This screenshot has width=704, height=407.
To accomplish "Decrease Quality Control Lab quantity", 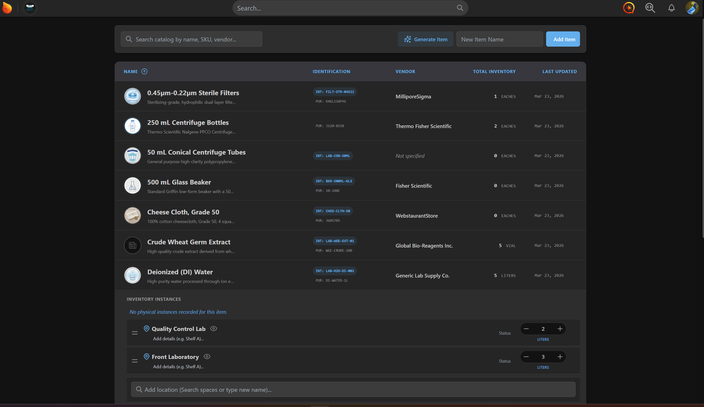I will pos(526,329).
